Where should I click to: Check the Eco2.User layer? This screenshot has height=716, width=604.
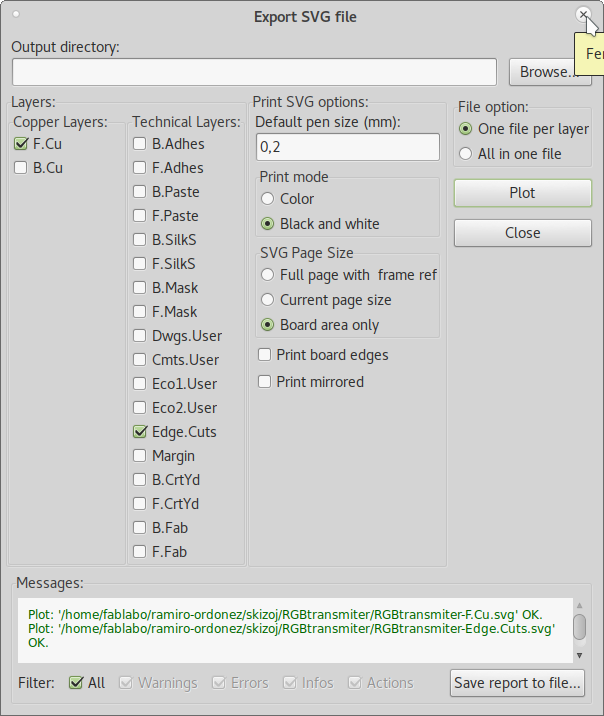pyautogui.click(x=139, y=407)
